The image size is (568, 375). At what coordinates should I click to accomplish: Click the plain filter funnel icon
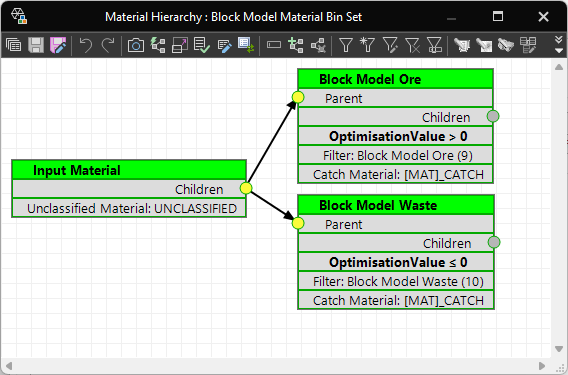click(346, 46)
